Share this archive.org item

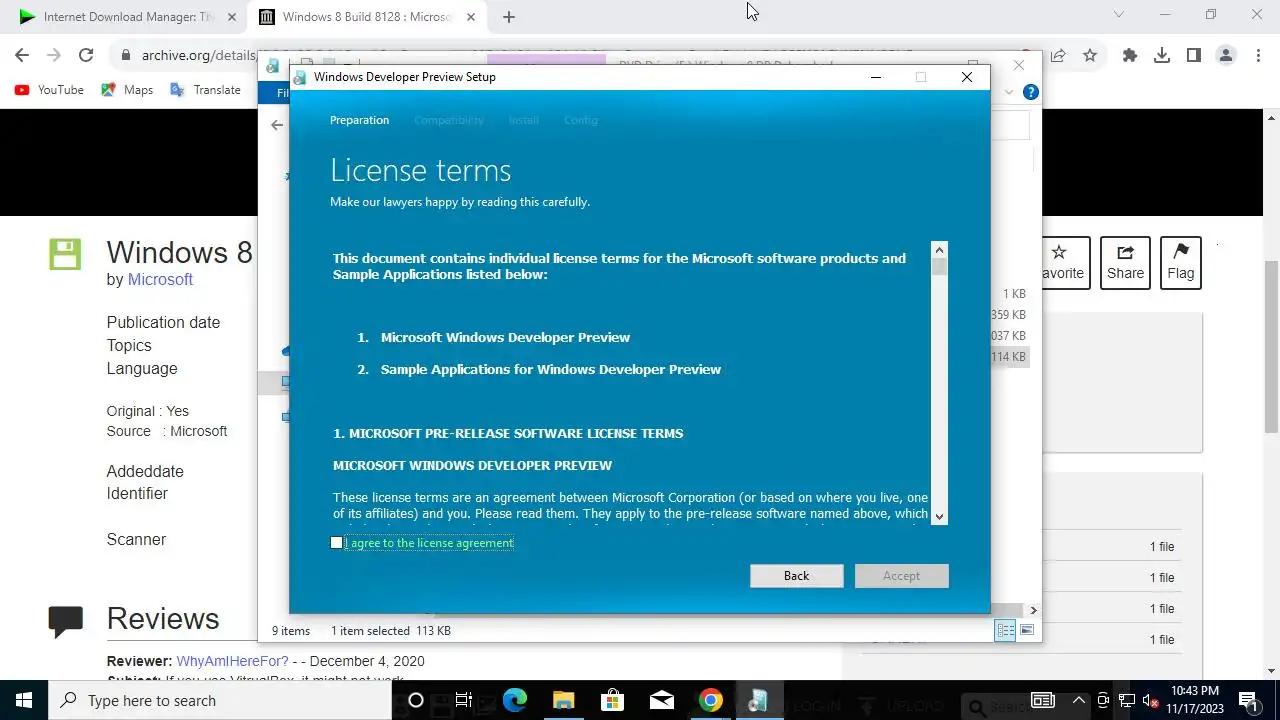[x=1125, y=263]
